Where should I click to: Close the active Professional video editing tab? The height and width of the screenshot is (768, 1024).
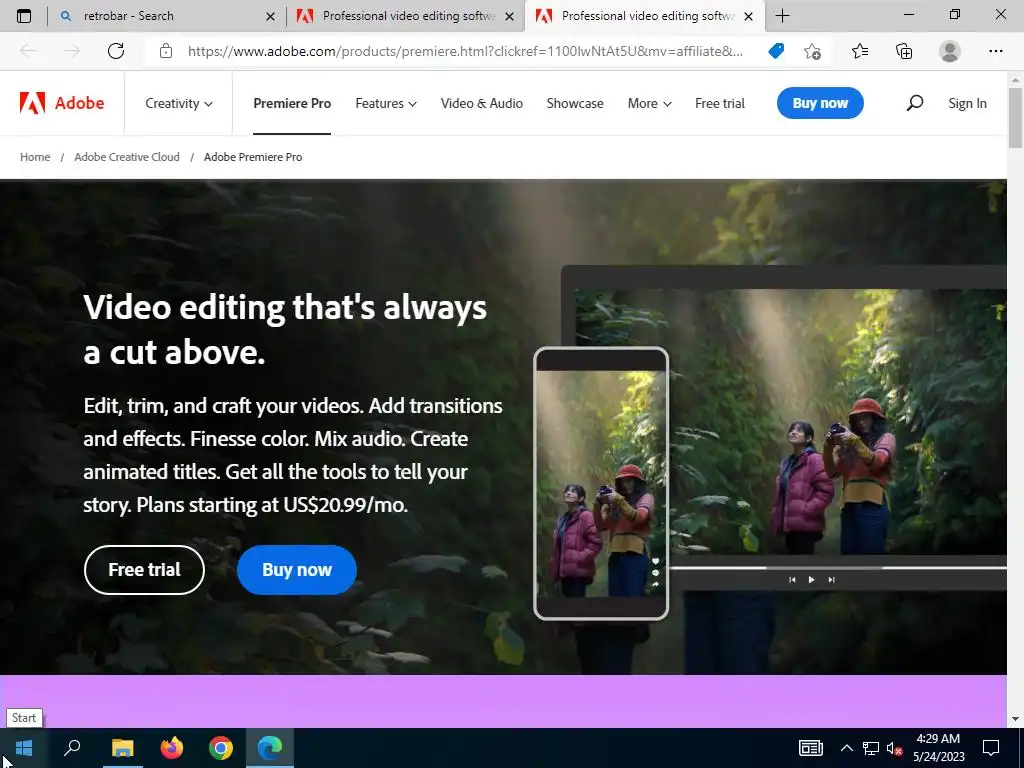tap(748, 16)
